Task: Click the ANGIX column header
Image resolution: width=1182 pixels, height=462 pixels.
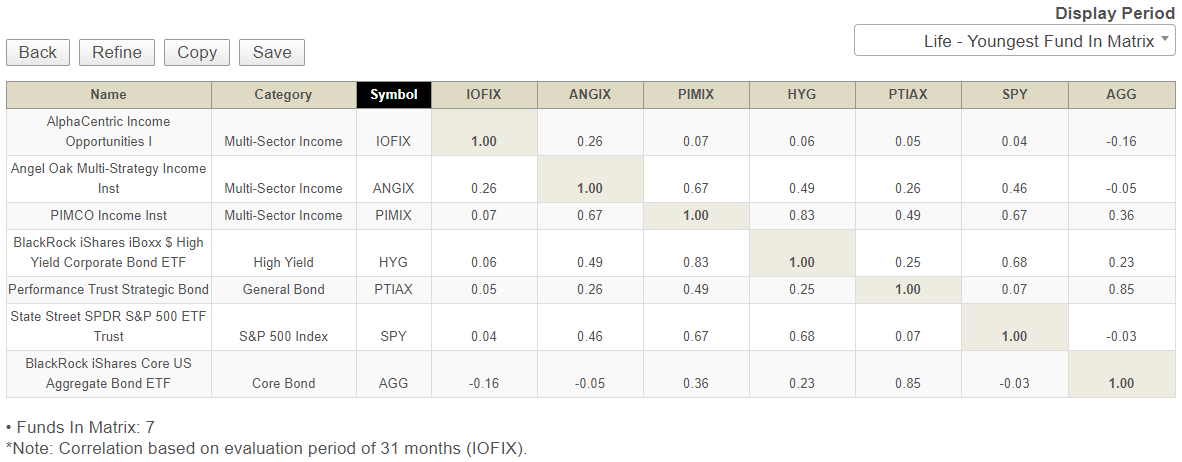Action: pos(590,95)
